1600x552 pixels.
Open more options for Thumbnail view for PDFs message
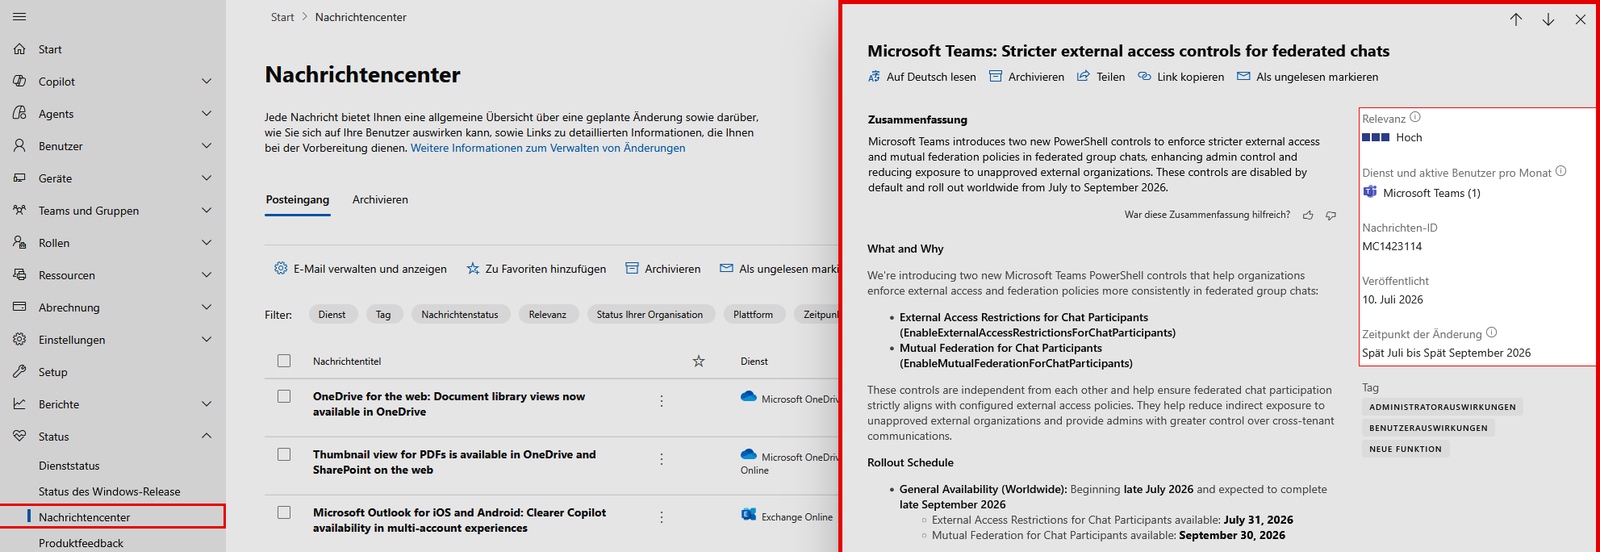click(x=661, y=459)
